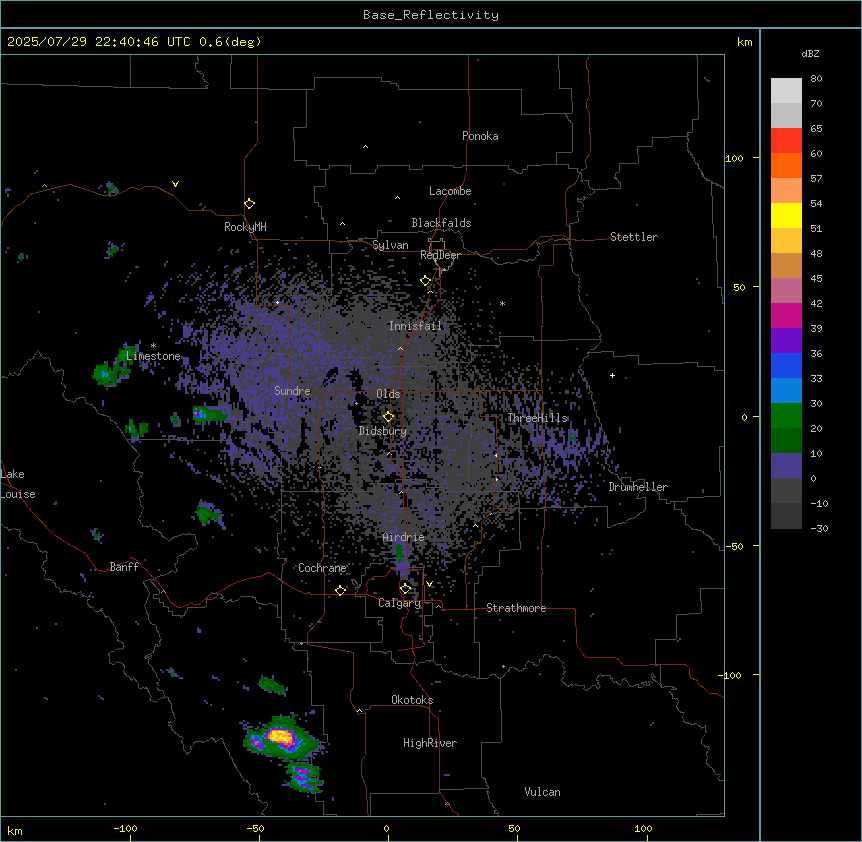Screen dimensions: 862x842
Task: Click the Vulcan town label
Action: [543, 792]
